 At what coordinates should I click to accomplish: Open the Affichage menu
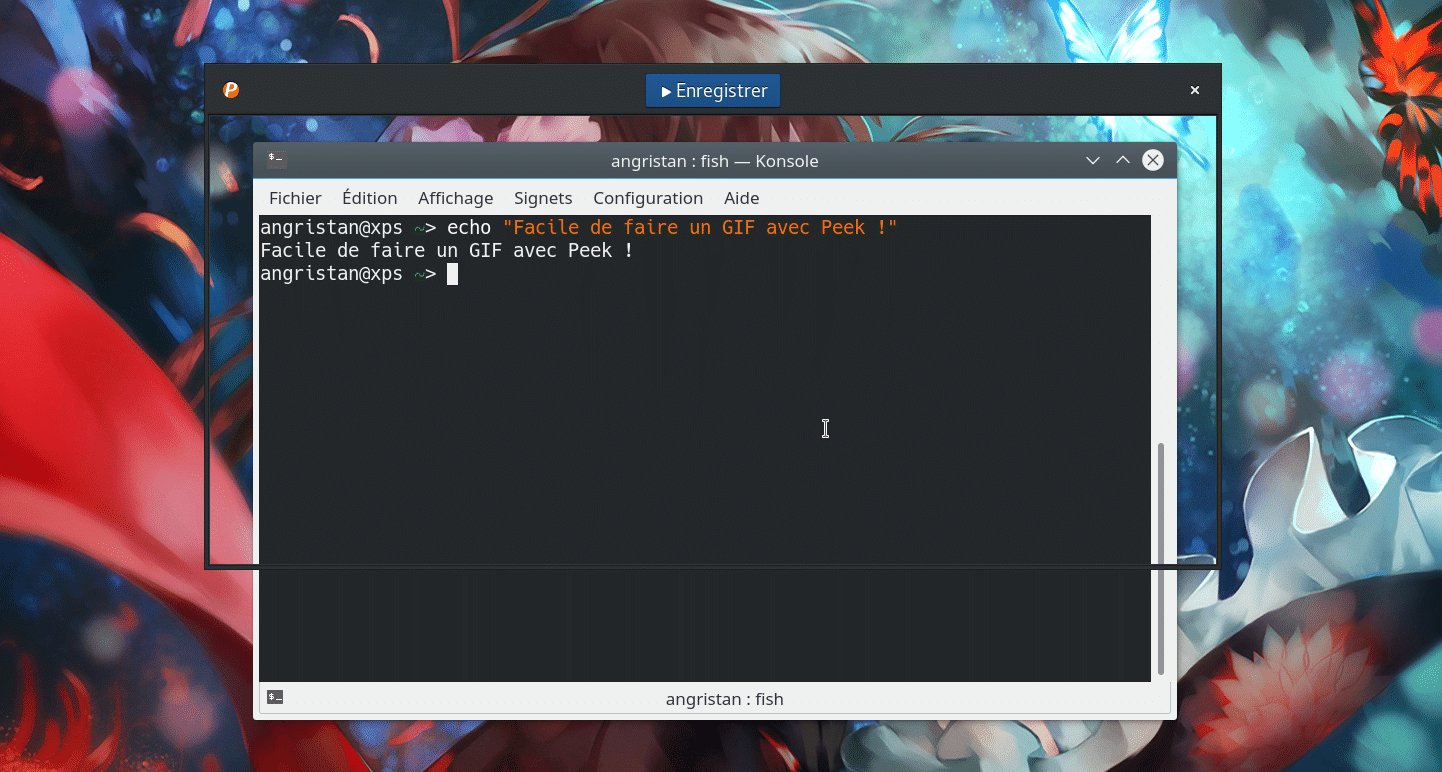coord(455,198)
